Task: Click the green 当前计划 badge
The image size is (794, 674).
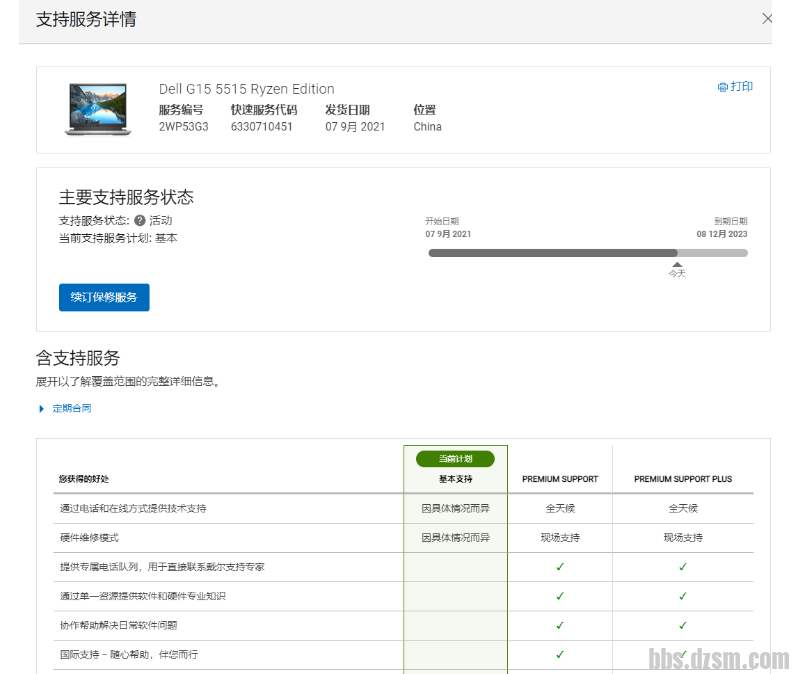Action: click(x=455, y=458)
